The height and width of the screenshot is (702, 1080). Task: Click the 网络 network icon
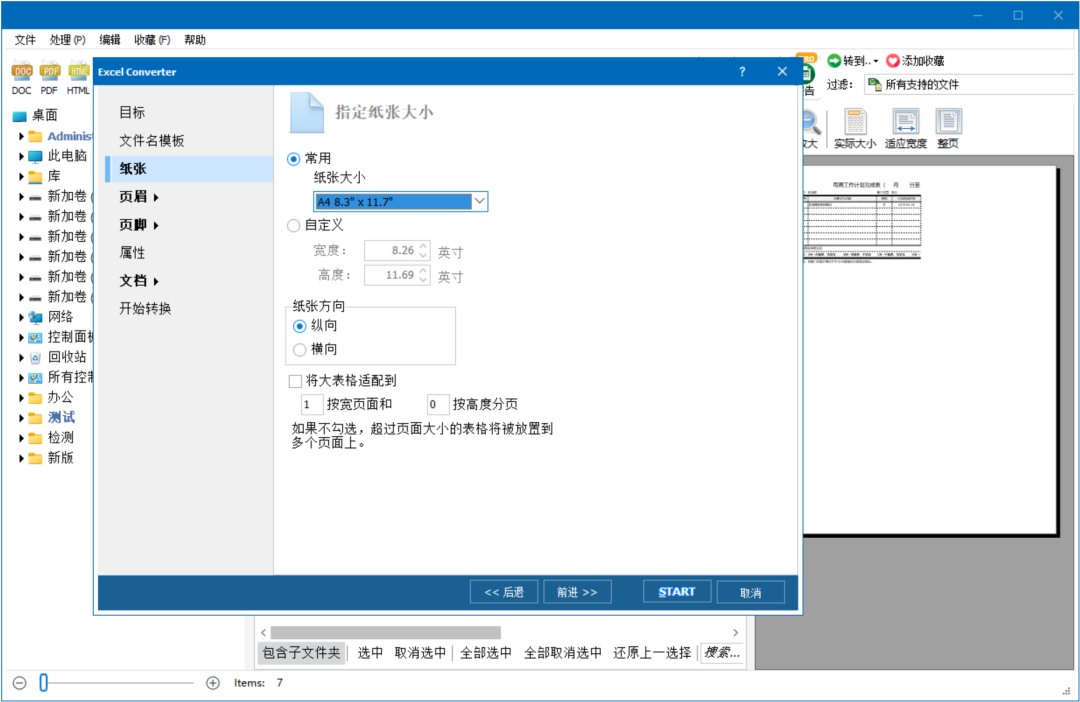[35, 317]
